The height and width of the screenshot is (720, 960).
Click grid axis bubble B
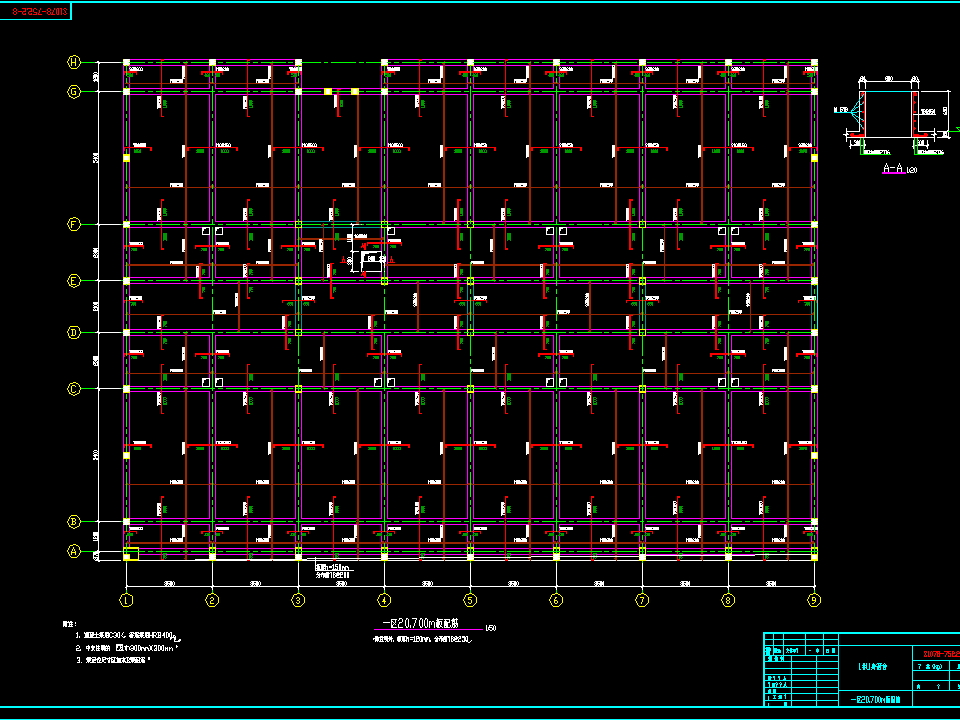74,522
